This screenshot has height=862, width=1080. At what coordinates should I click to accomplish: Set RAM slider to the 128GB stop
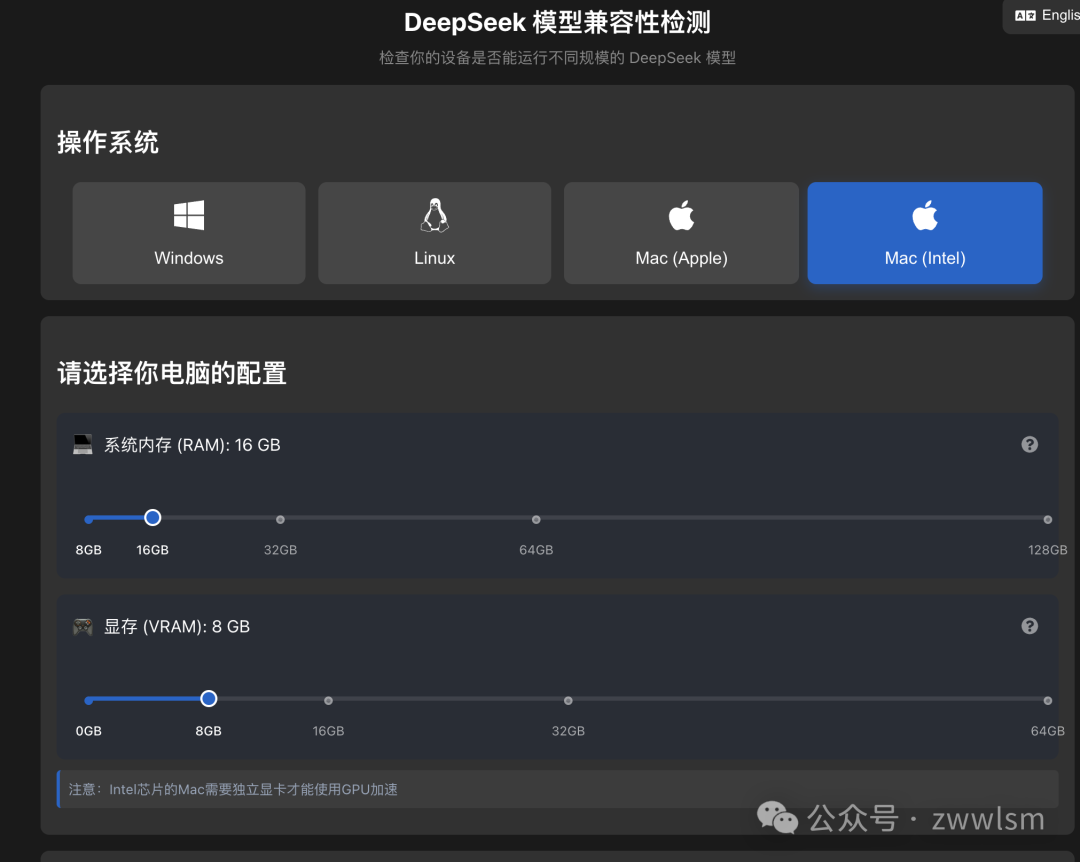[1048, 520]
